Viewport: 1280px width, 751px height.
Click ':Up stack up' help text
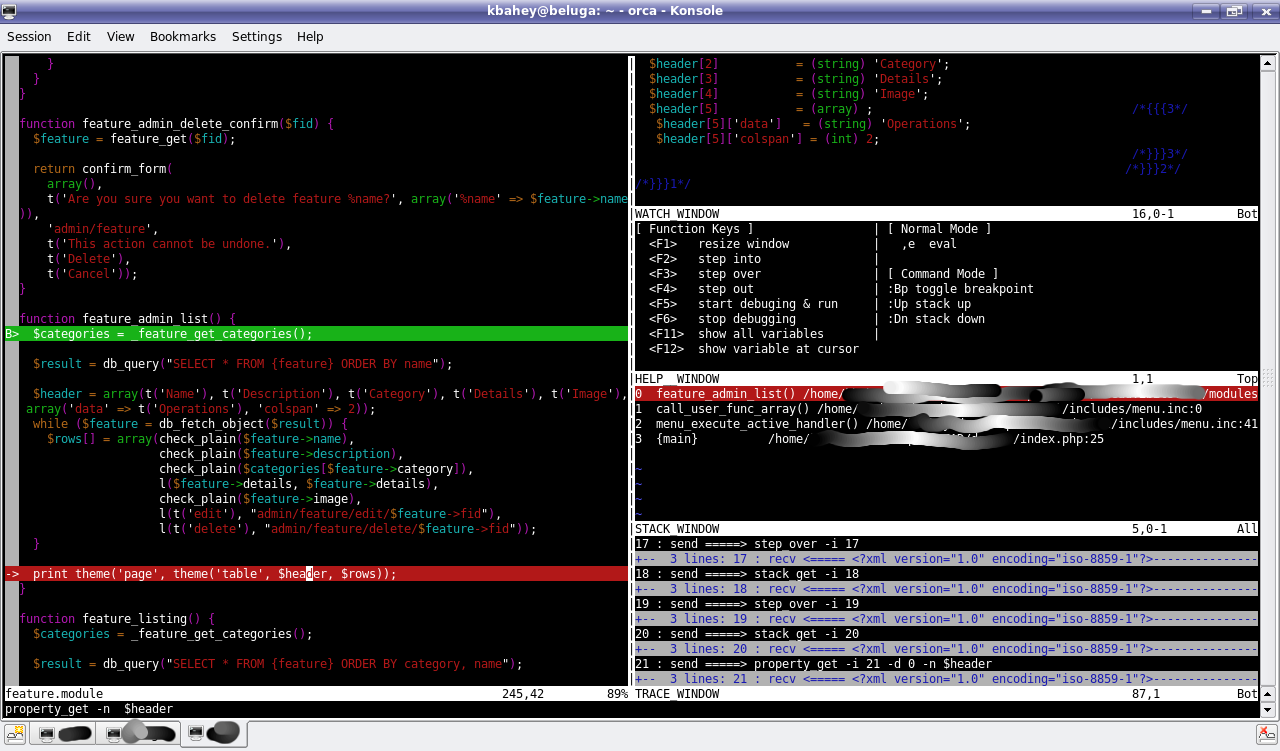coord(929,304)
